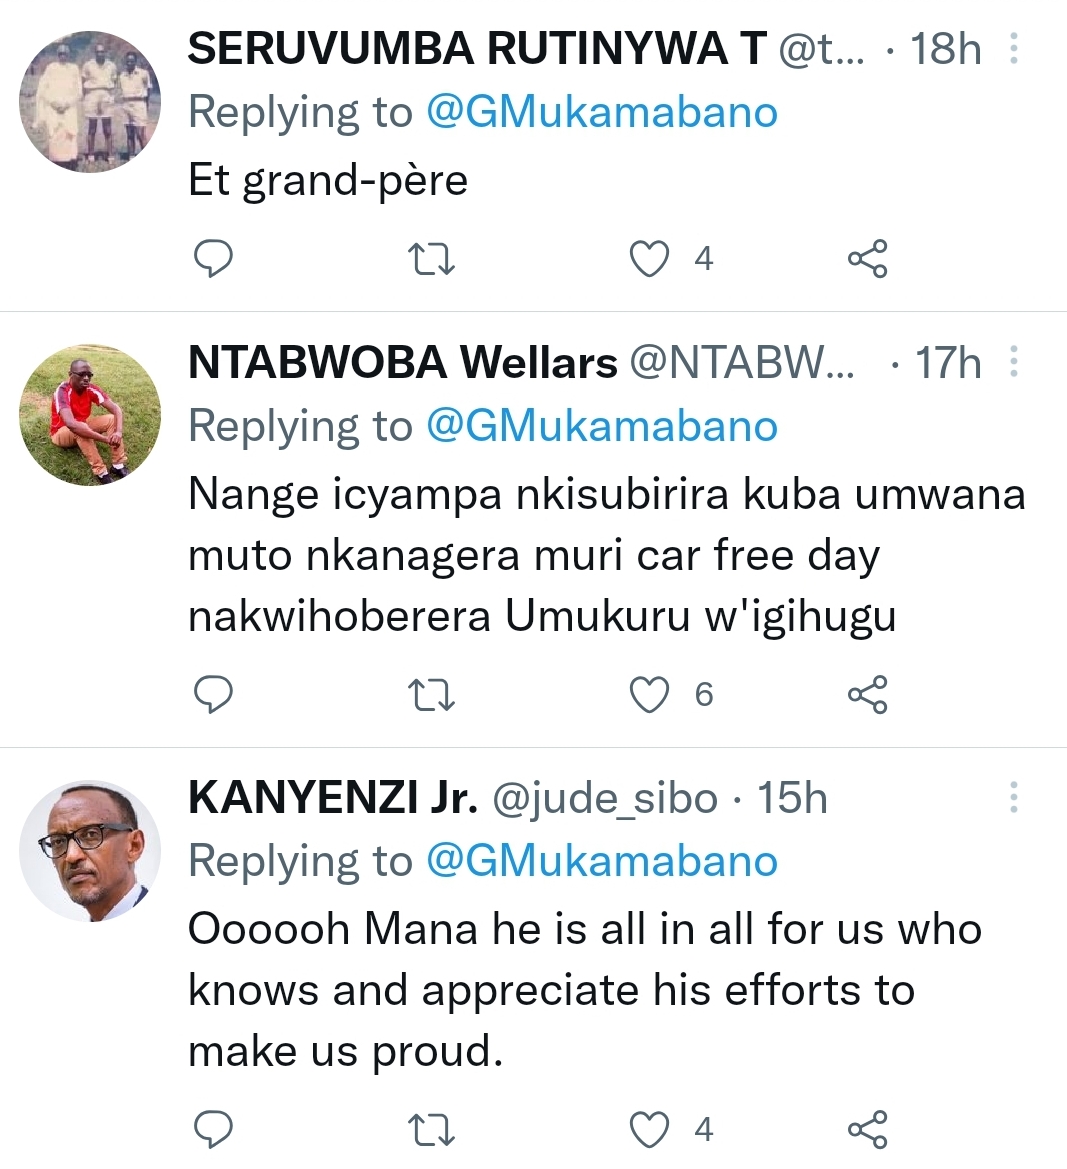Reply to NTABWOBA Wellars' tweet
The width and height of the screenshot is (1067, 1169).
[212, 694]
